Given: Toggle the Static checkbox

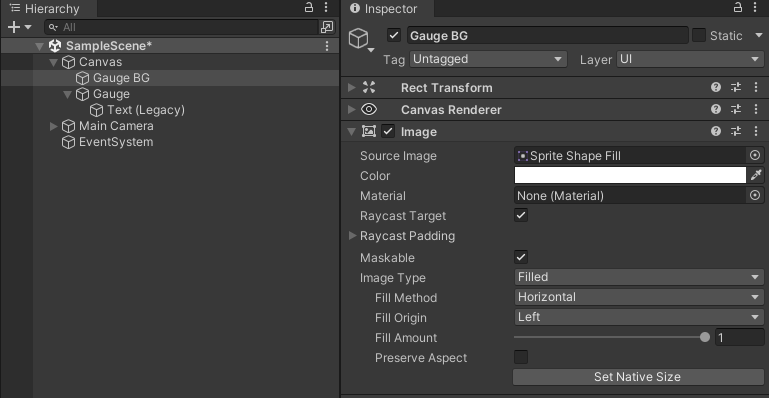Looking at the screenshot, I should 699,35.
